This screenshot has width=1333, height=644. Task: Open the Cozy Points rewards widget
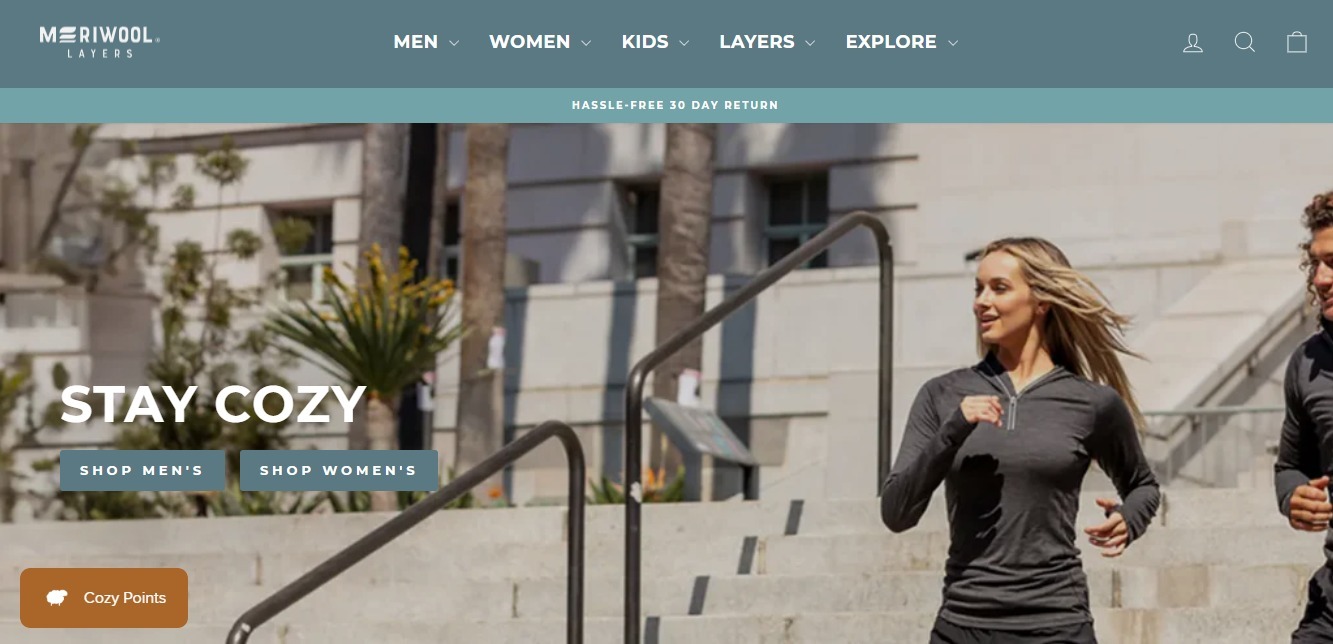[104, 598]
